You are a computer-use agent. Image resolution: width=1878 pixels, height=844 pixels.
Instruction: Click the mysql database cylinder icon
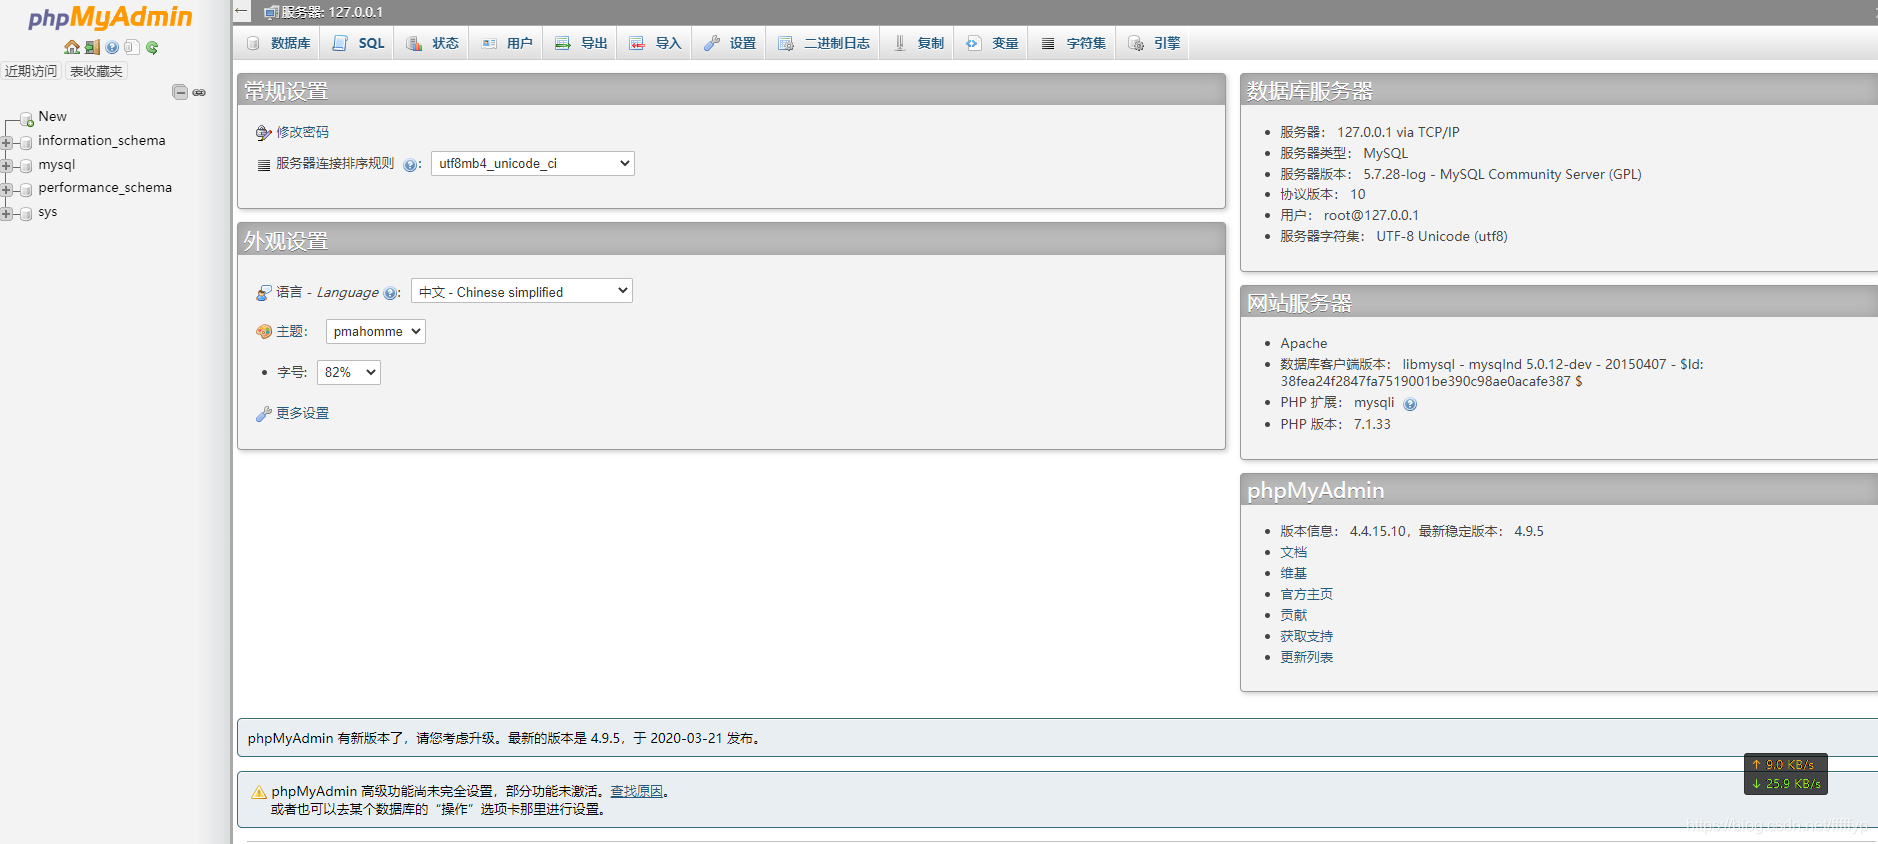pyautogui.click(x=26, y=166)
